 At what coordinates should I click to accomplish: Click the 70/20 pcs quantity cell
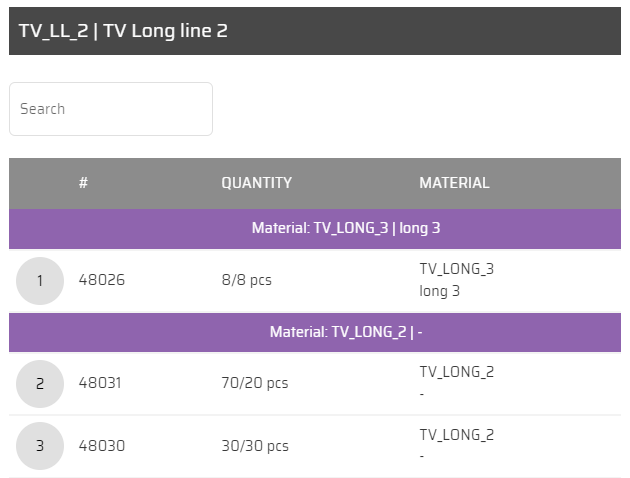254,384
